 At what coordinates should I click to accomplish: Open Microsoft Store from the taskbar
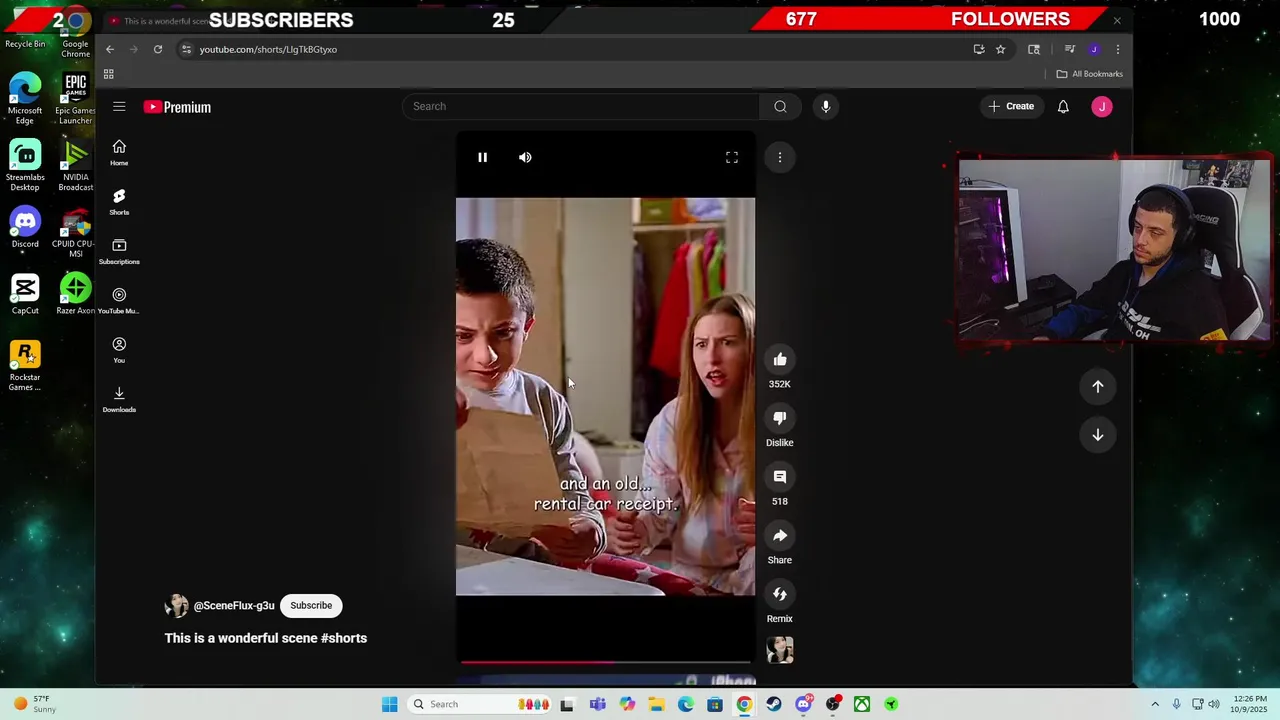pyautogui.click(x=715, y=704)
